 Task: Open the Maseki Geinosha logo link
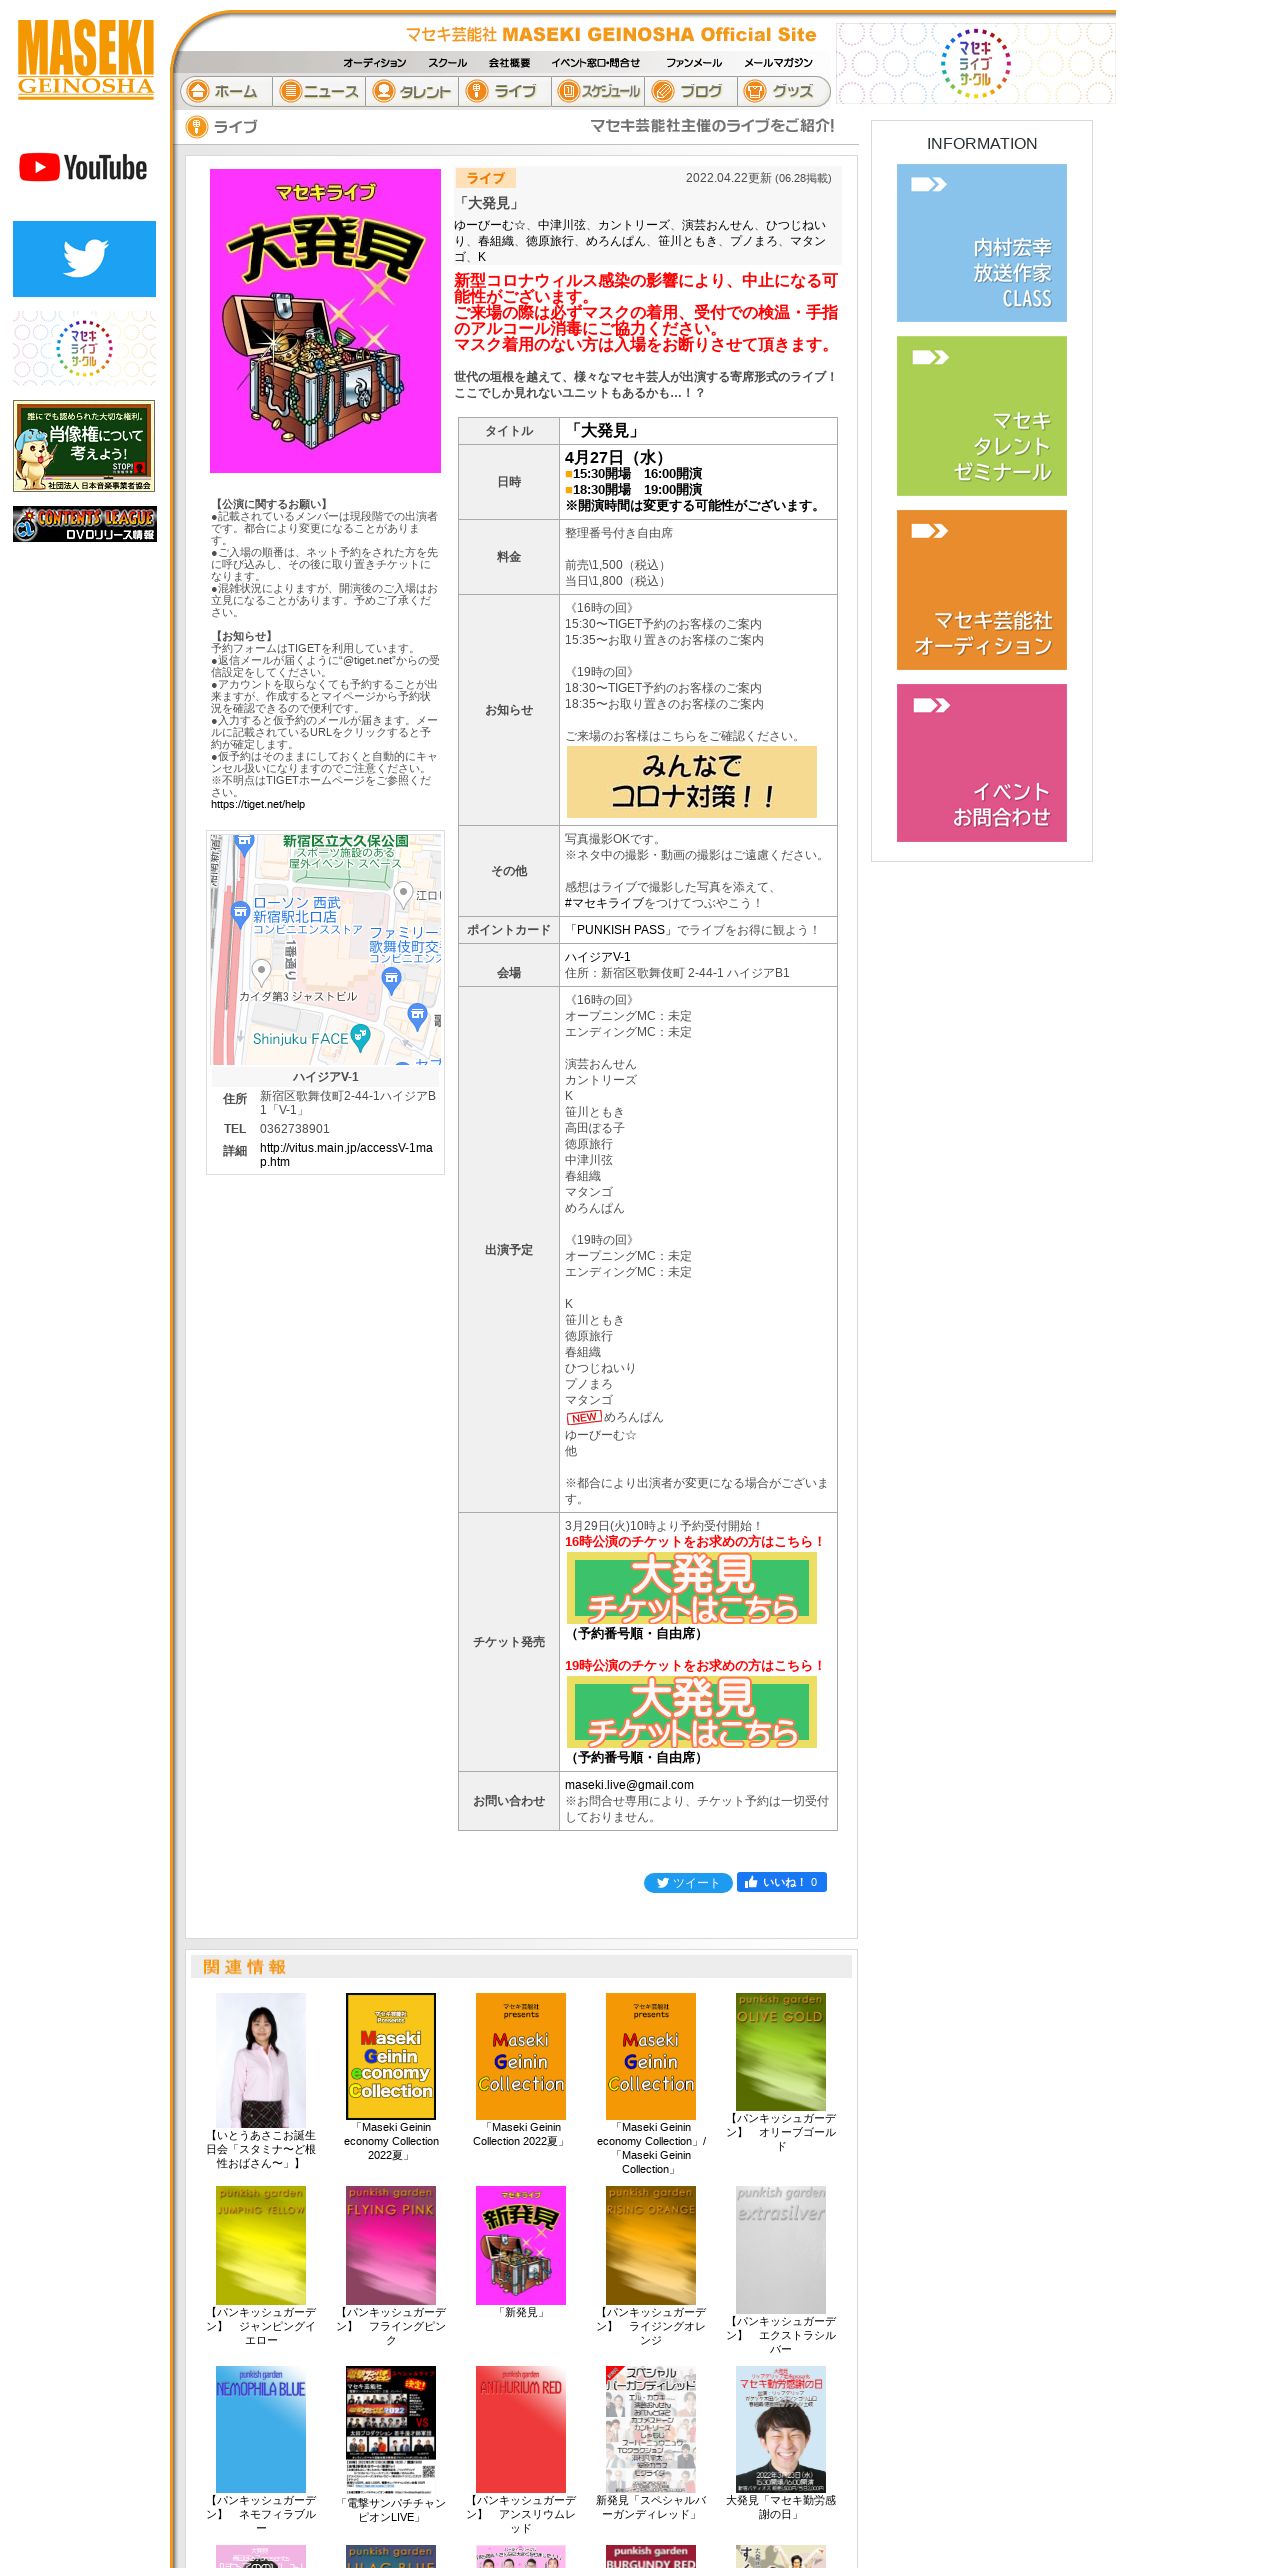tap(86, 59)
